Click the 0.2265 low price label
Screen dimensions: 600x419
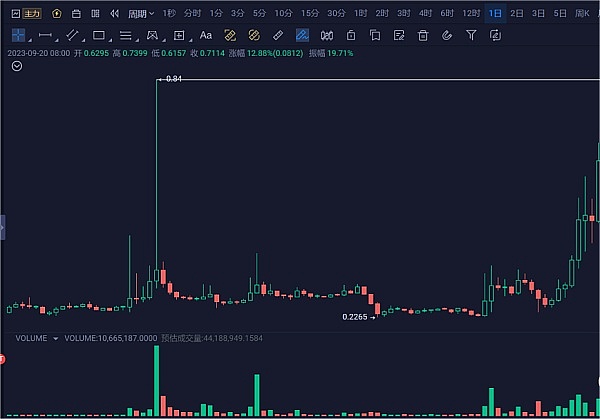pos(355,317)
